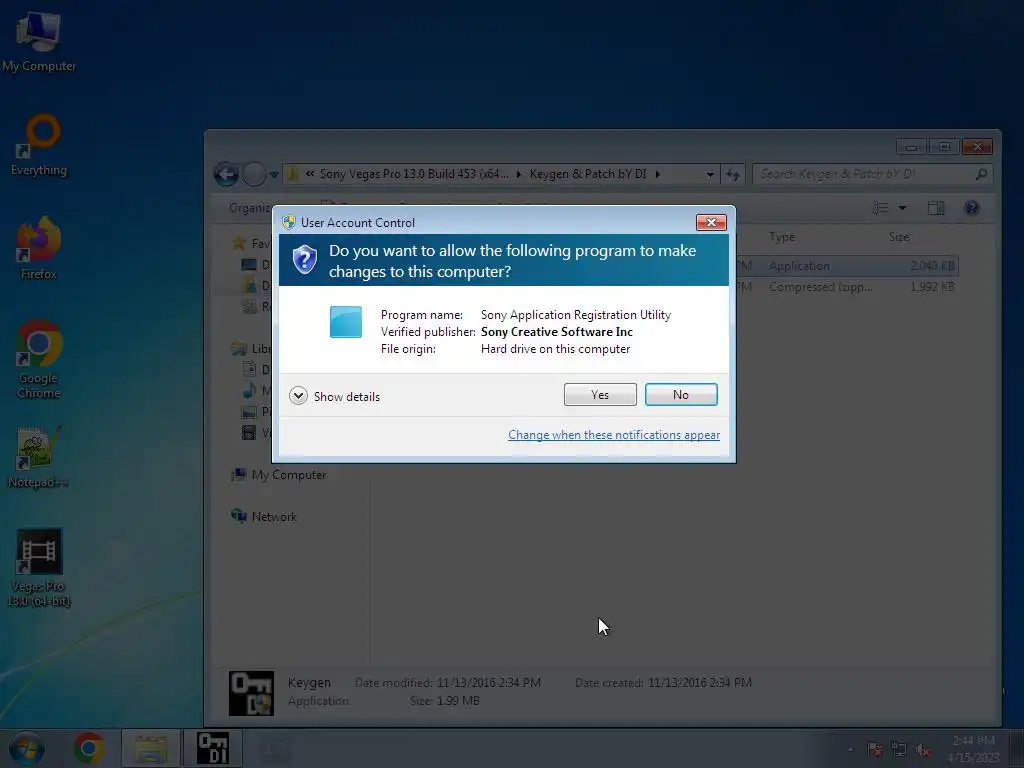Open the view options dropdown arrow
This screenshot has width=1024, height=768.
click(903, 208)
